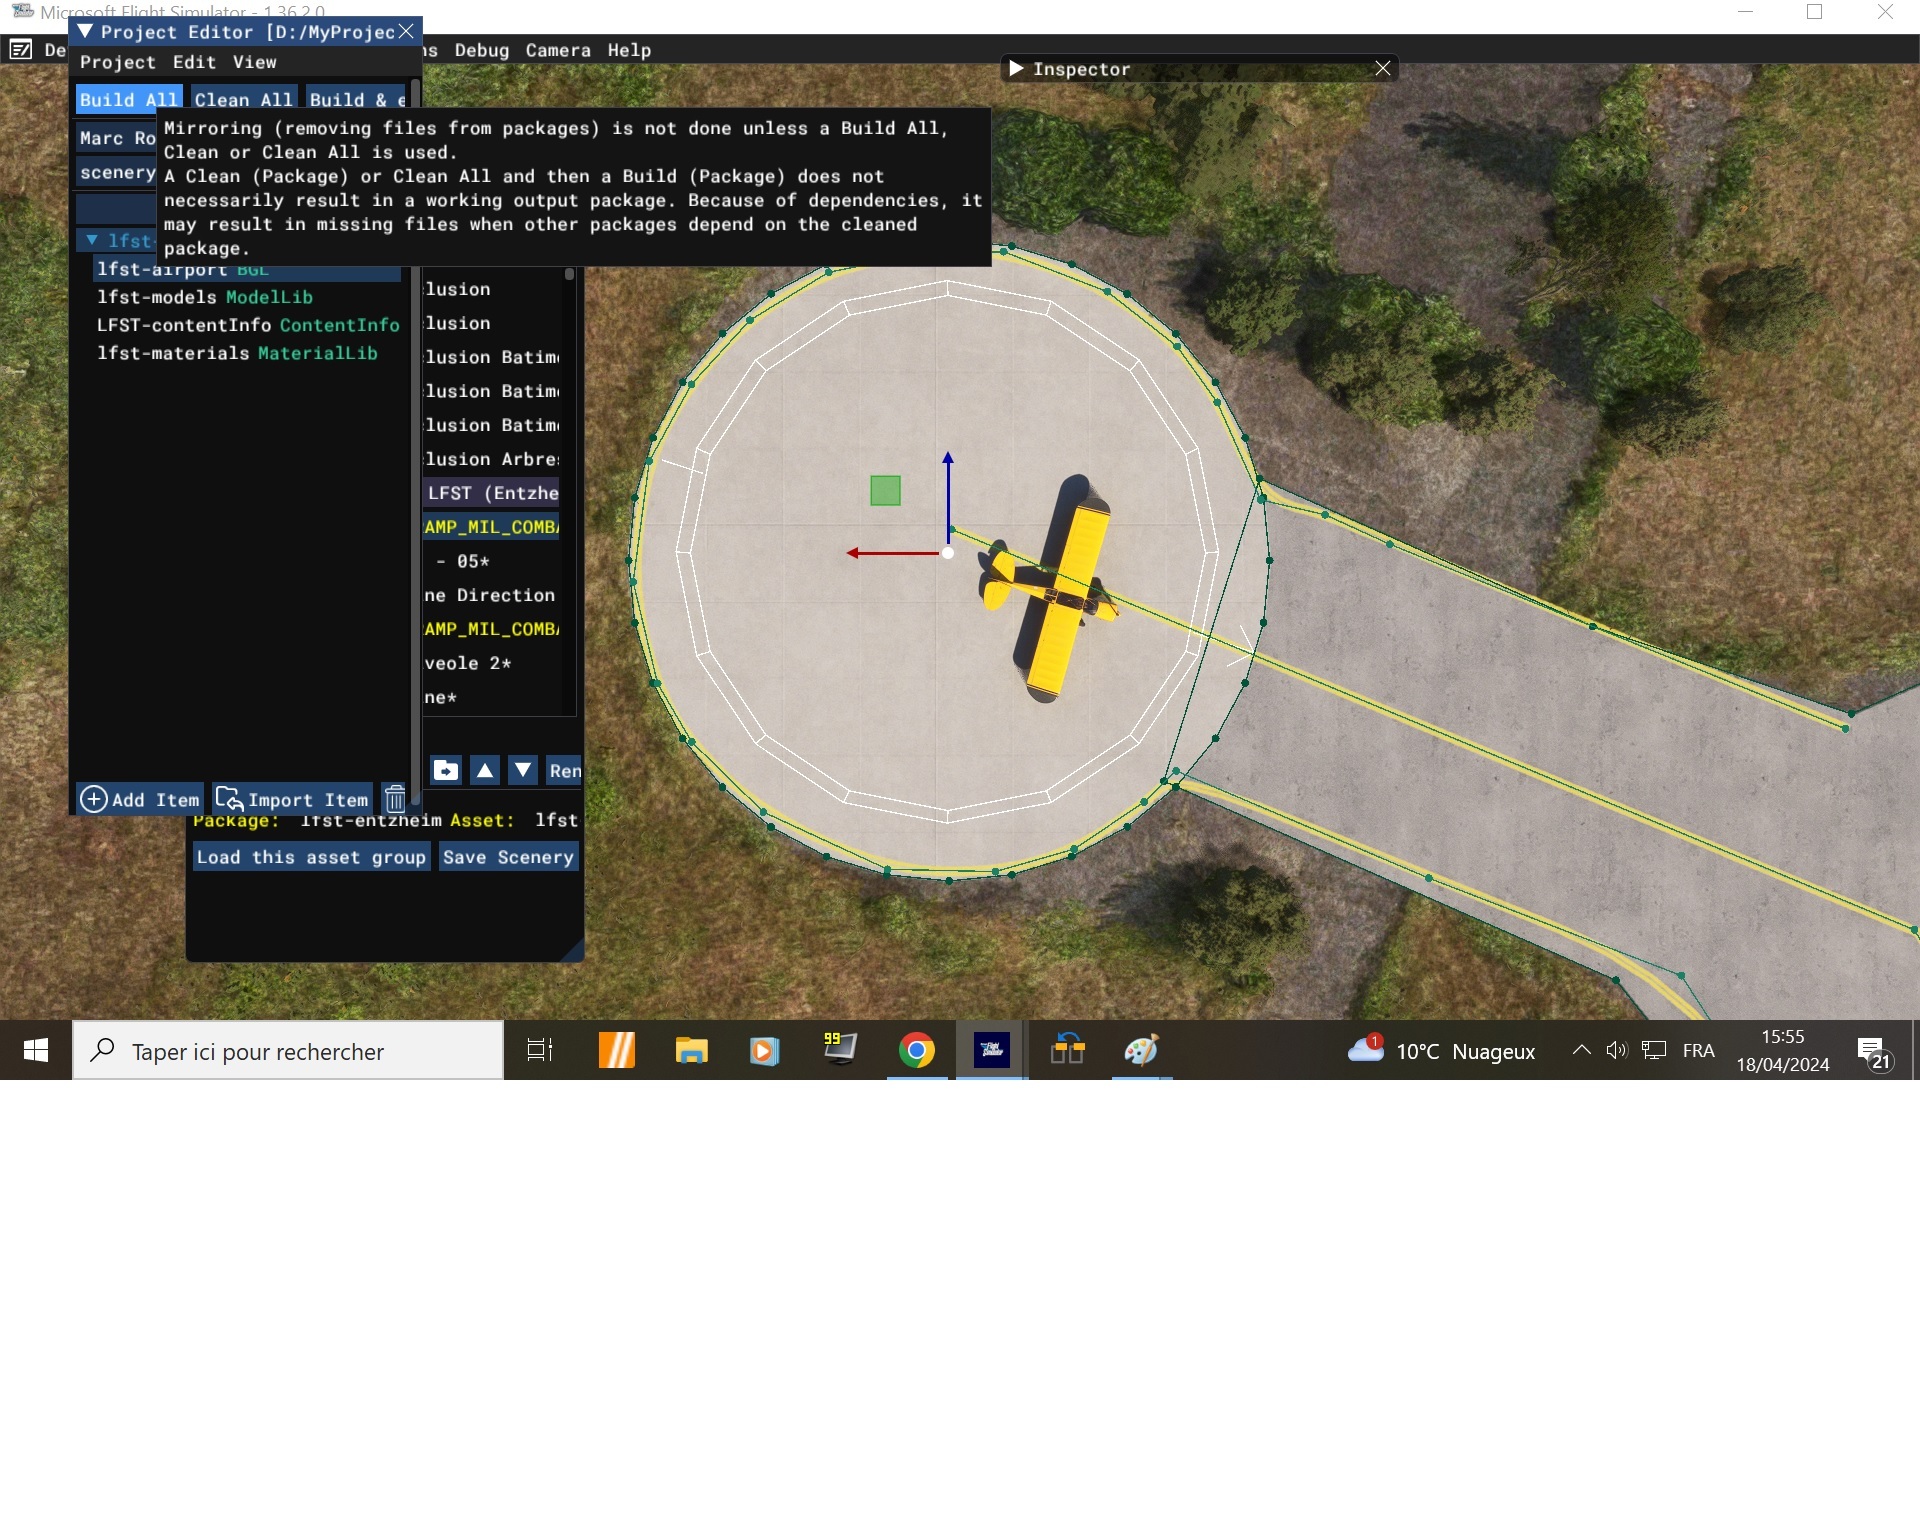1920x1536 pixels.
Task: Click the Save Scenery button
Action: click(x=508, y=857)
